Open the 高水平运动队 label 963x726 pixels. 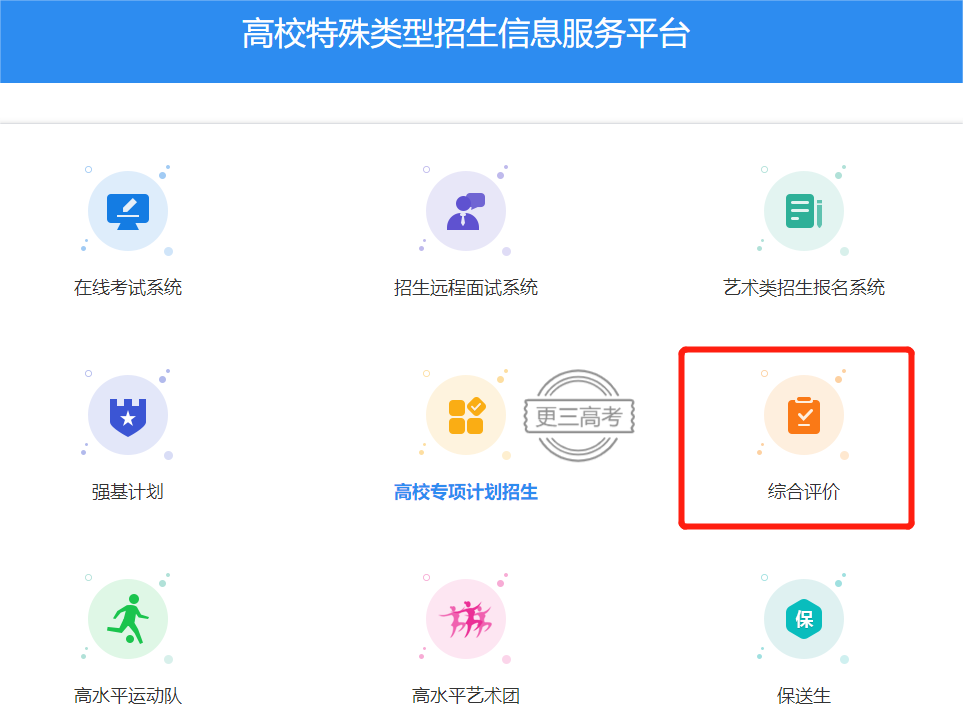(x=128, y=695)
